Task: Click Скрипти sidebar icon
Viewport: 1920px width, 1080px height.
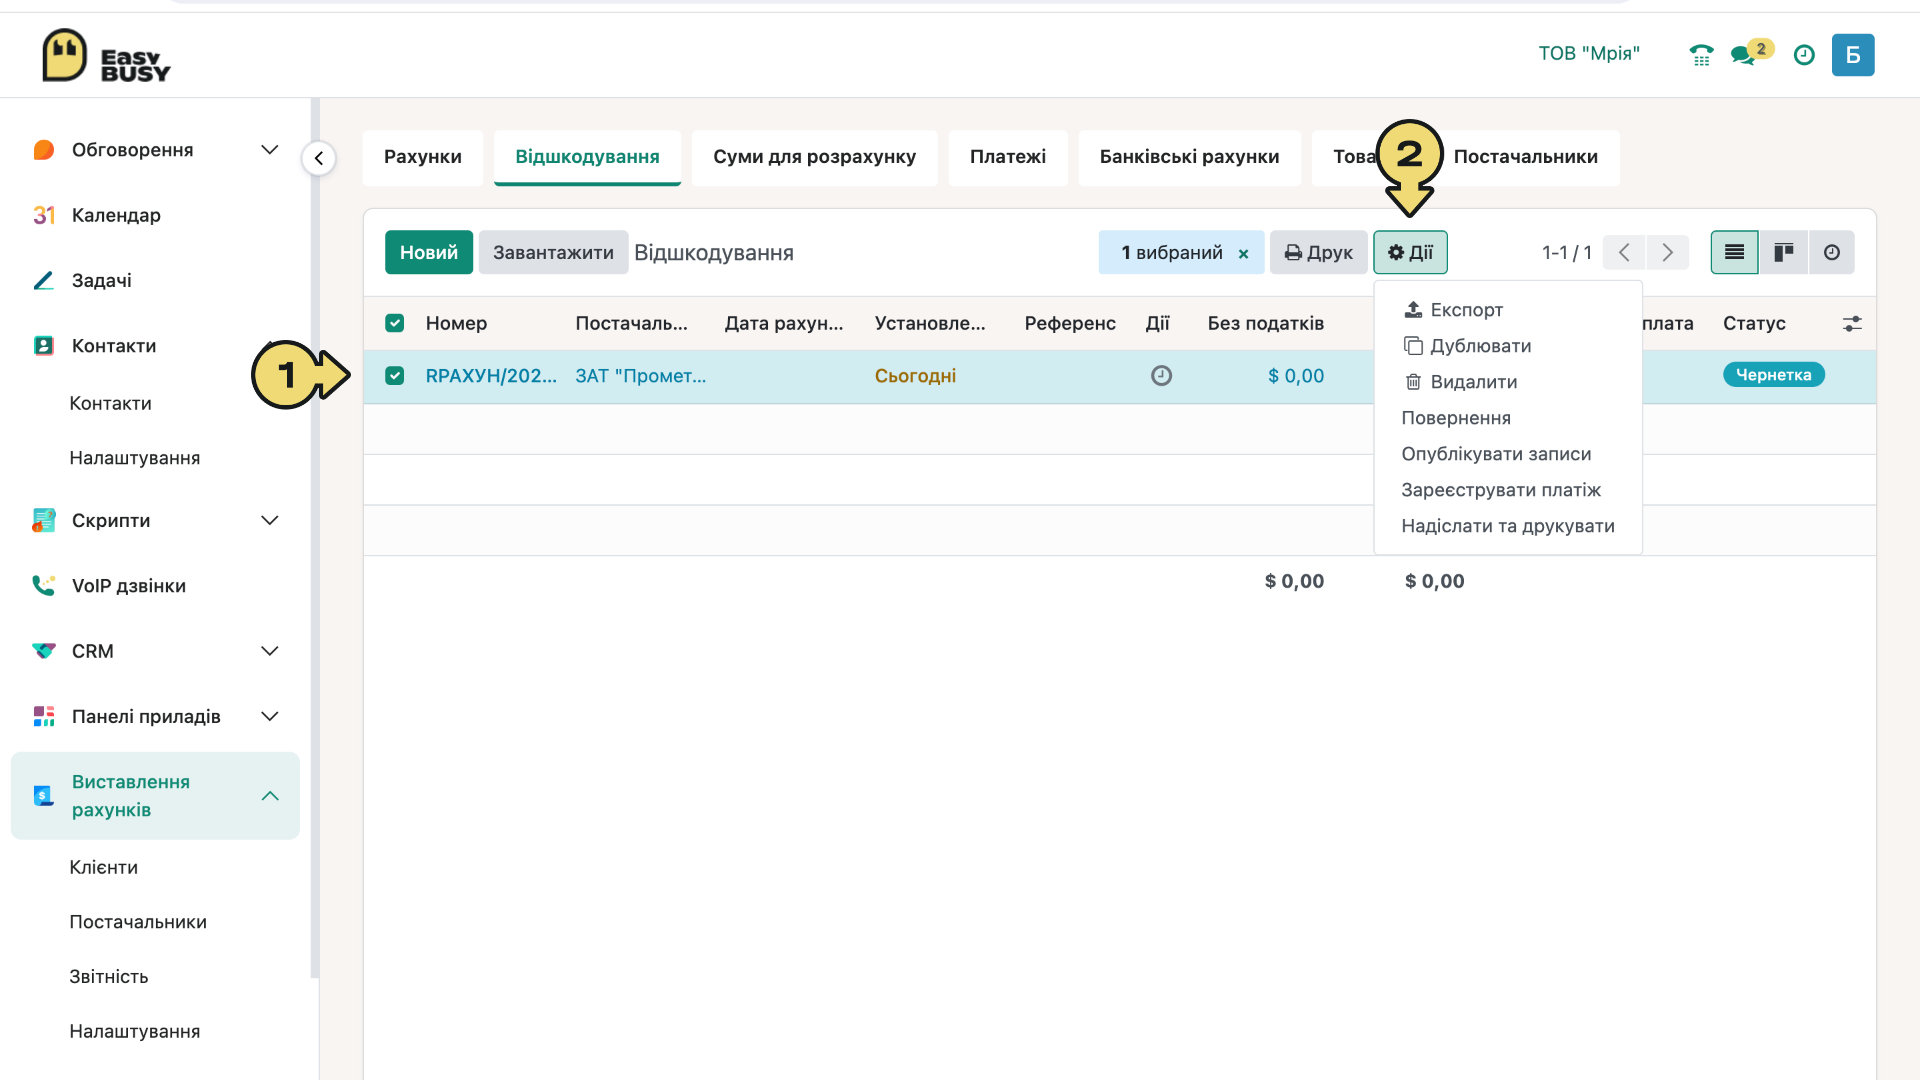Action: 44,520
